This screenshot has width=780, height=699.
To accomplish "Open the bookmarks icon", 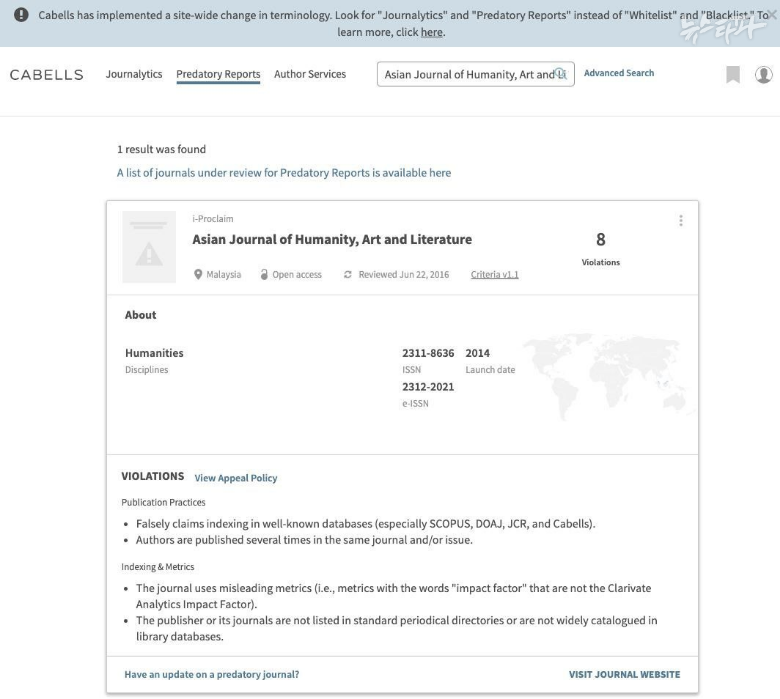I will pos(733,75).
